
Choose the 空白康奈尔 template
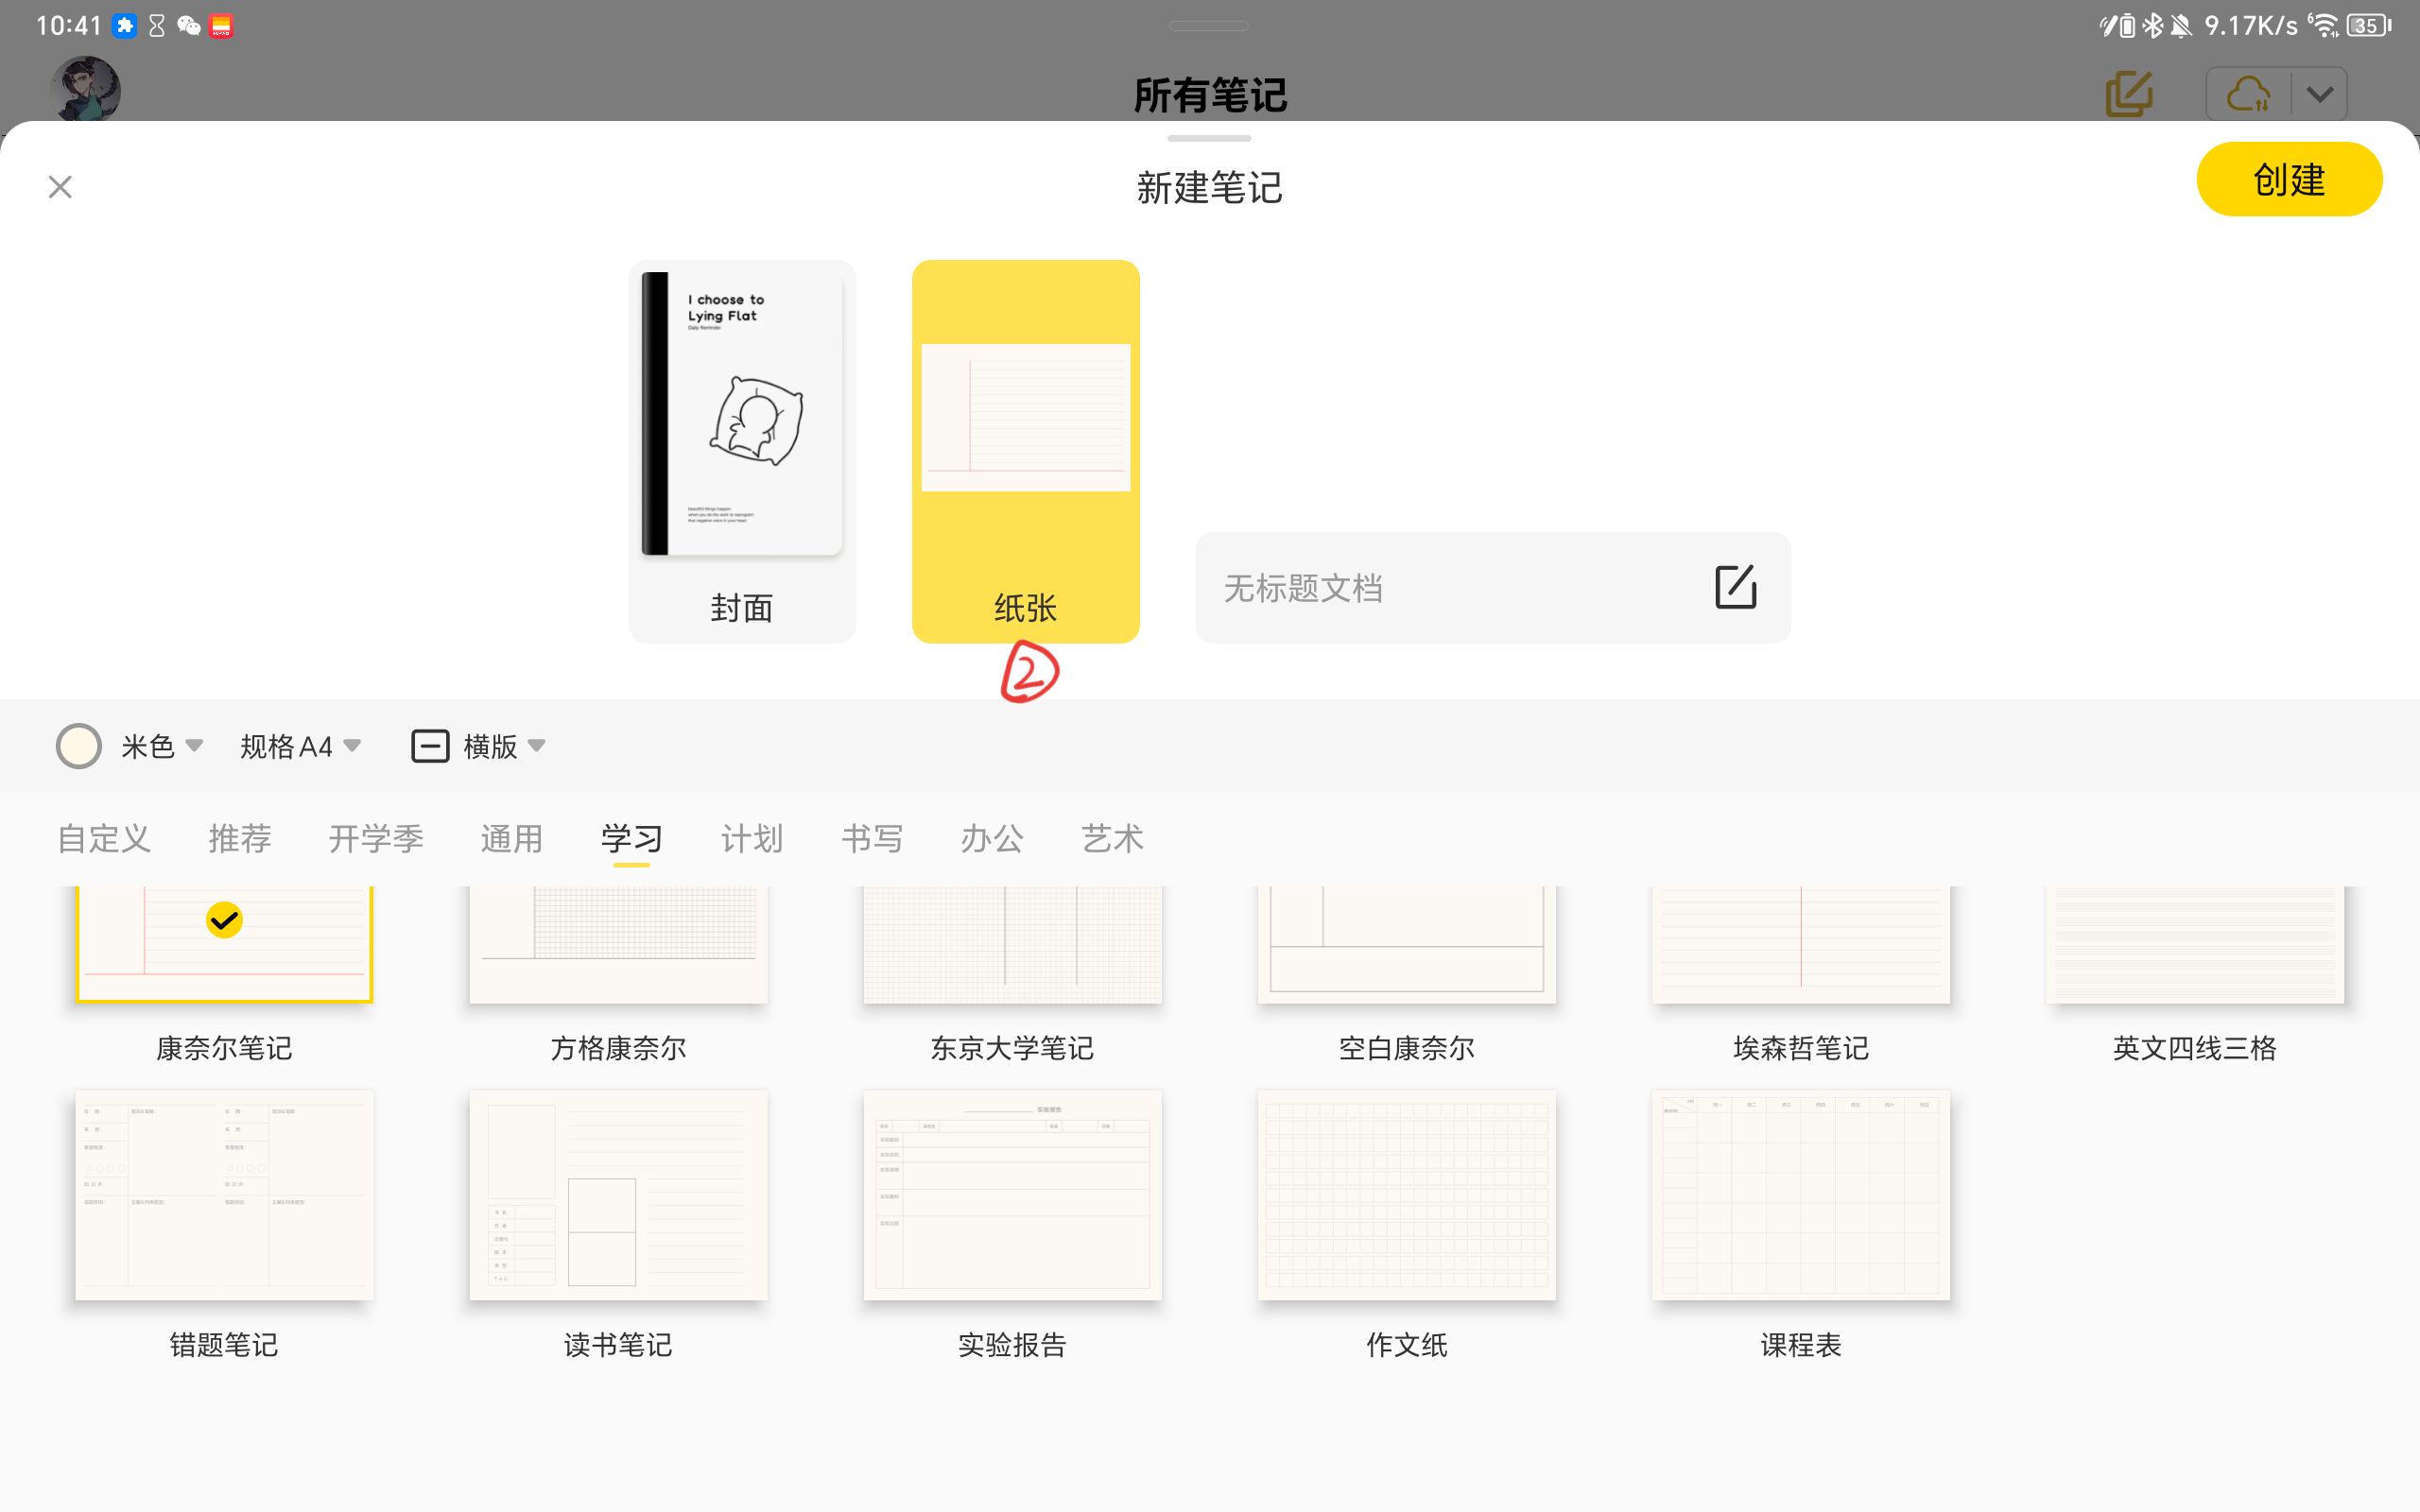pos(1405,940)
